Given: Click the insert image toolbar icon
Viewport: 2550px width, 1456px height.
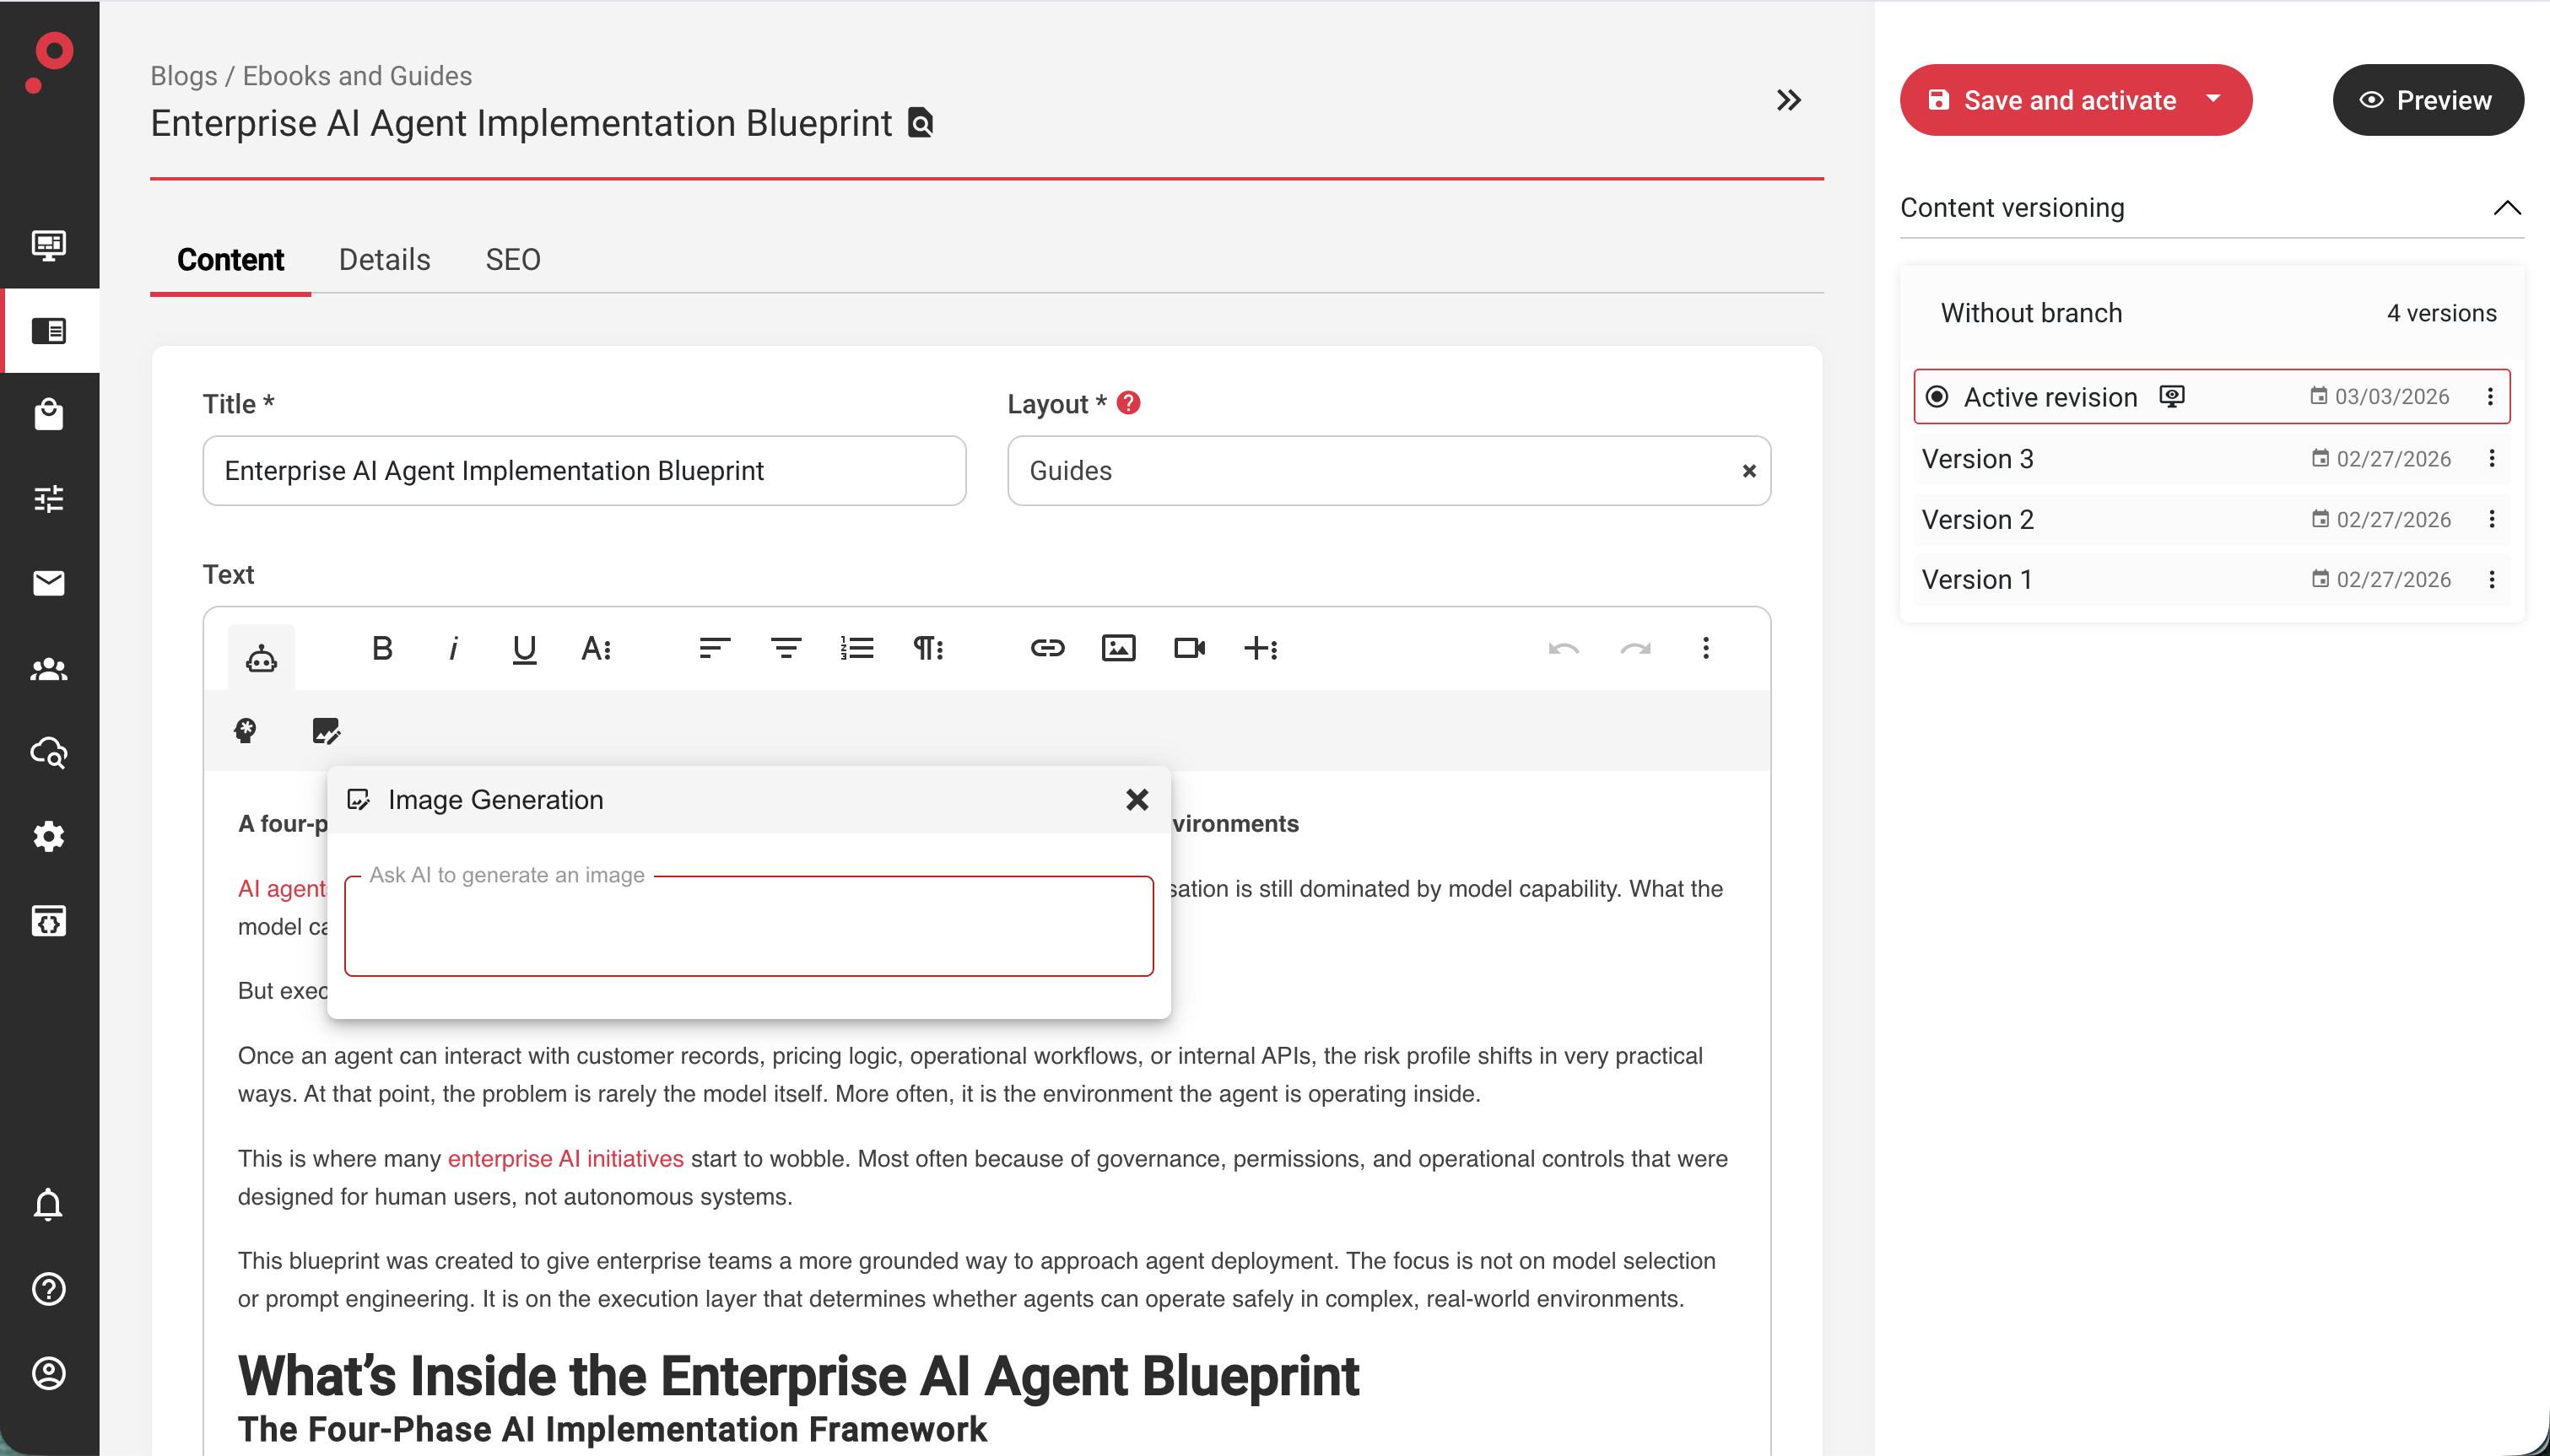Looking at the screenshot, I should tap(1118, 648).
